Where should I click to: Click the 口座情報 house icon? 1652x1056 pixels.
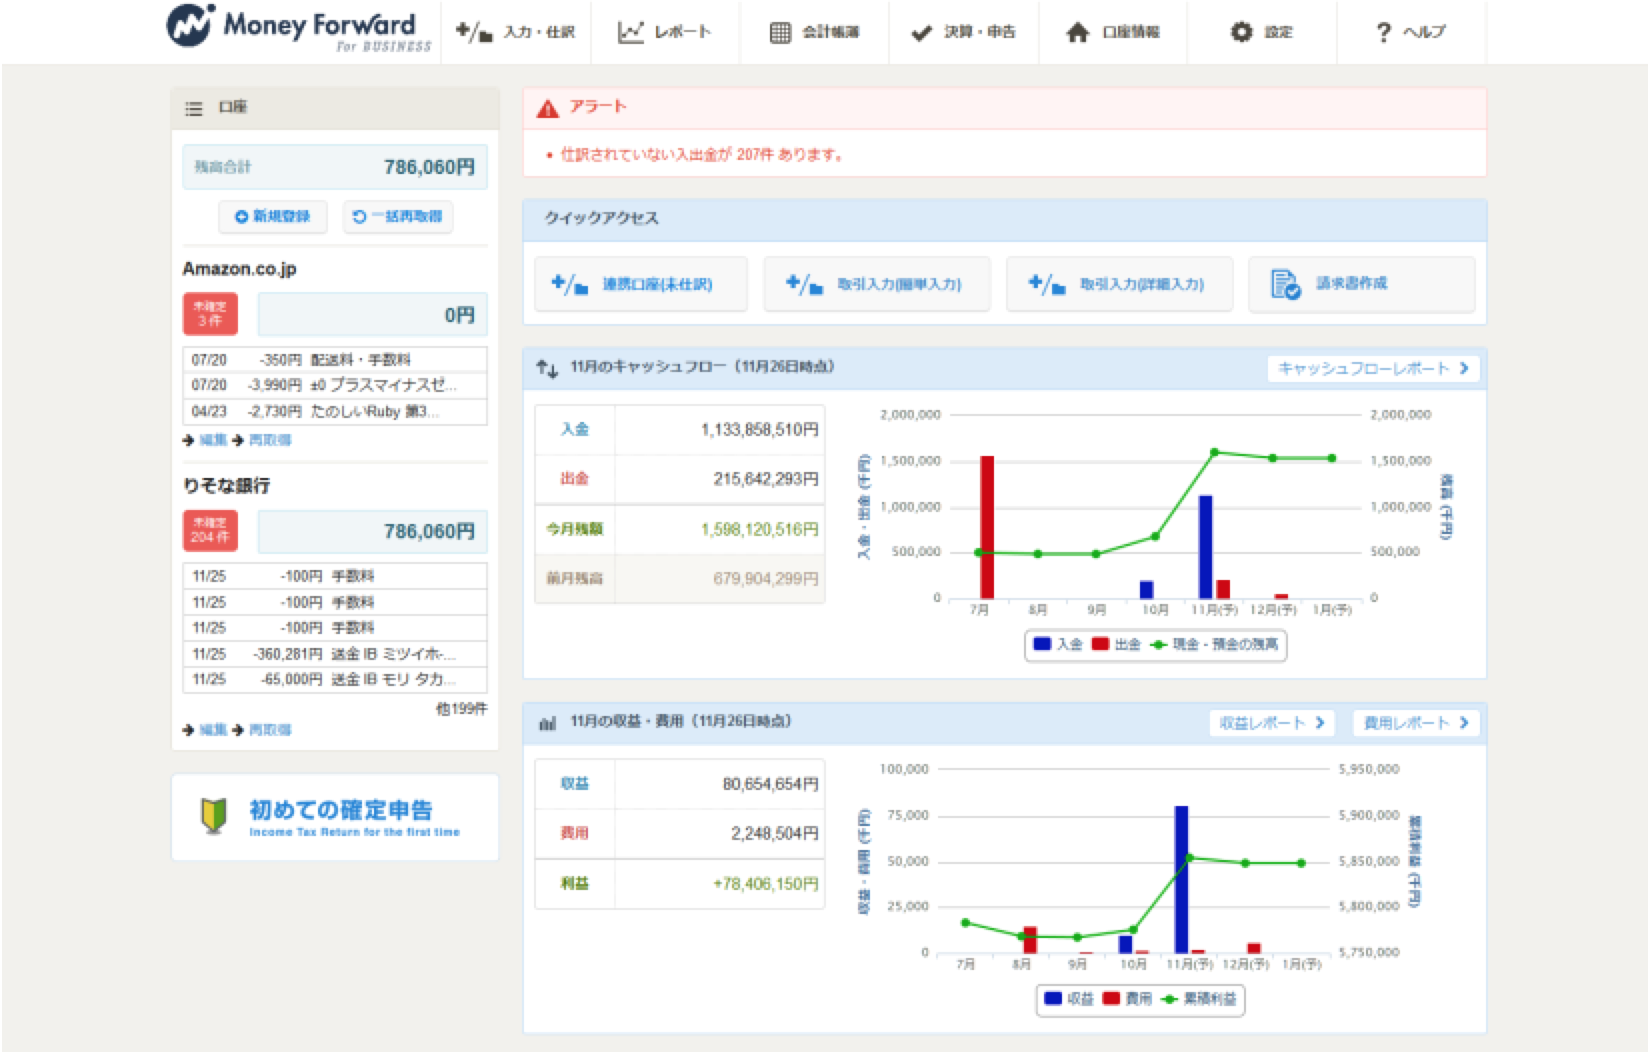(x=1077, y=33)
